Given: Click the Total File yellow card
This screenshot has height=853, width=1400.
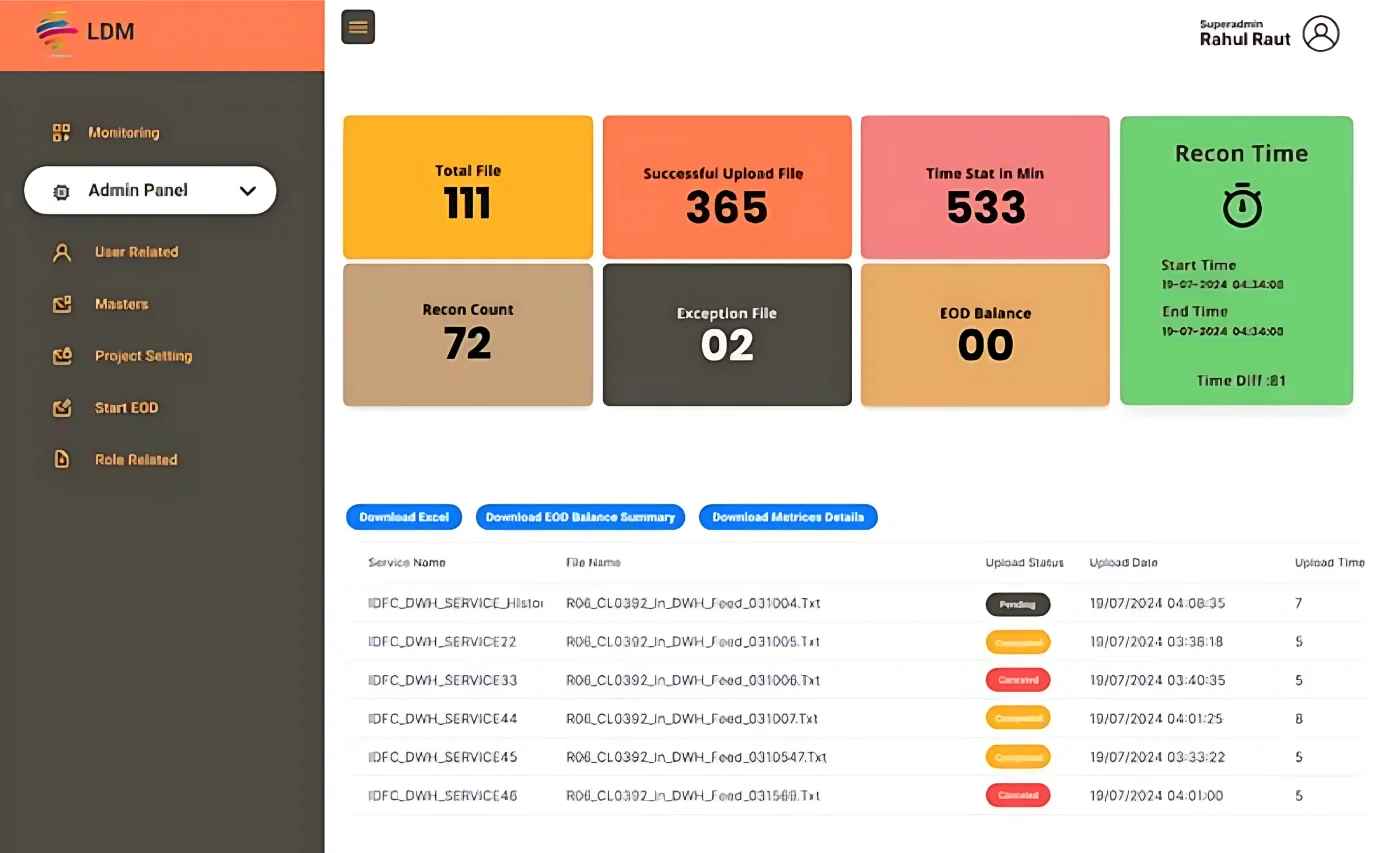Looking at the screenshot, I should point(468,188).
